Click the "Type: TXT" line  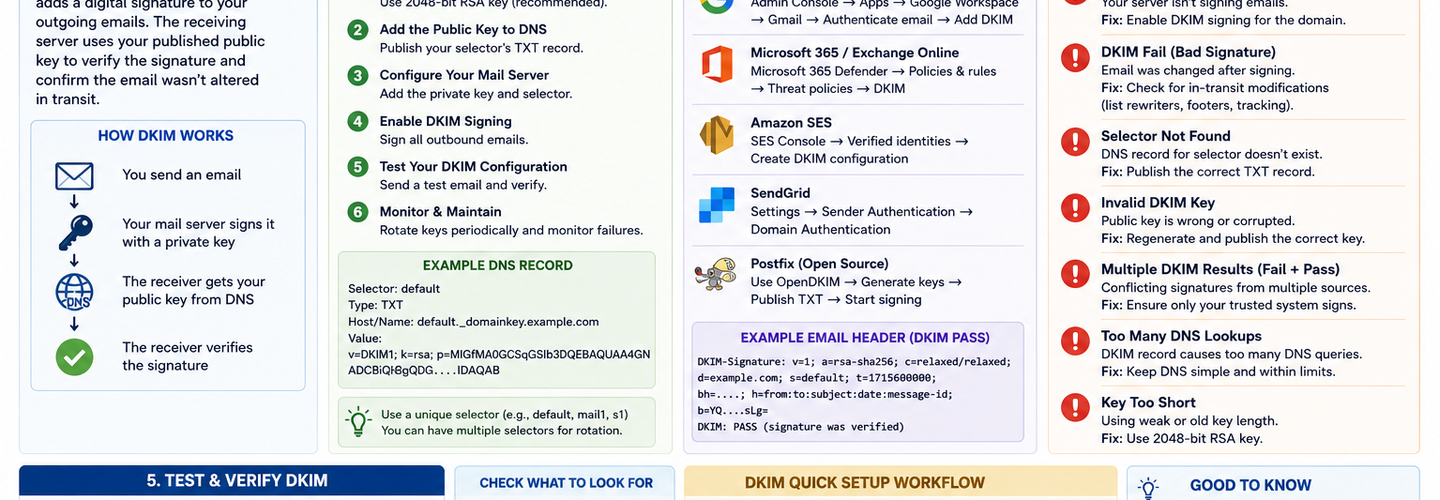pyautogui.click(x=376, y=306)
